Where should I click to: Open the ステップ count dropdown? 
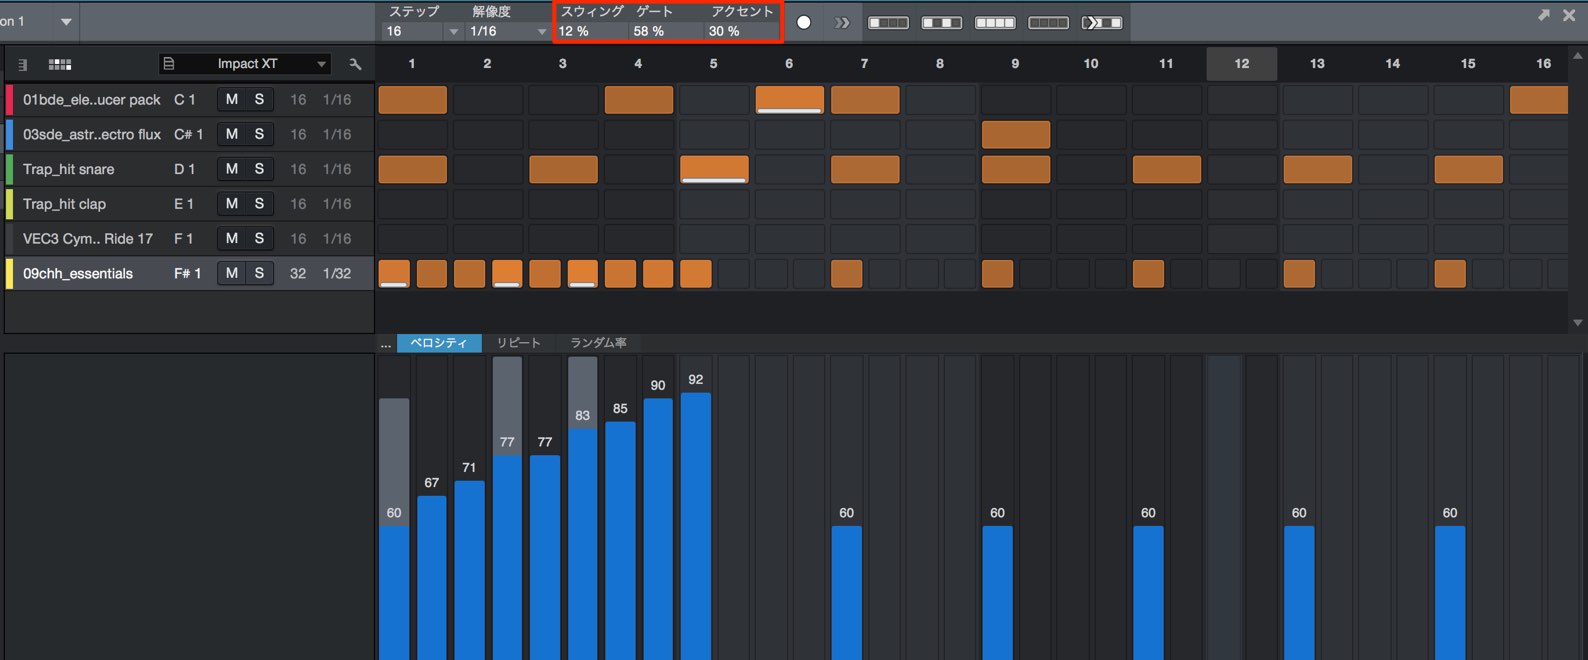pyautogui.click(x=454, y=32)
